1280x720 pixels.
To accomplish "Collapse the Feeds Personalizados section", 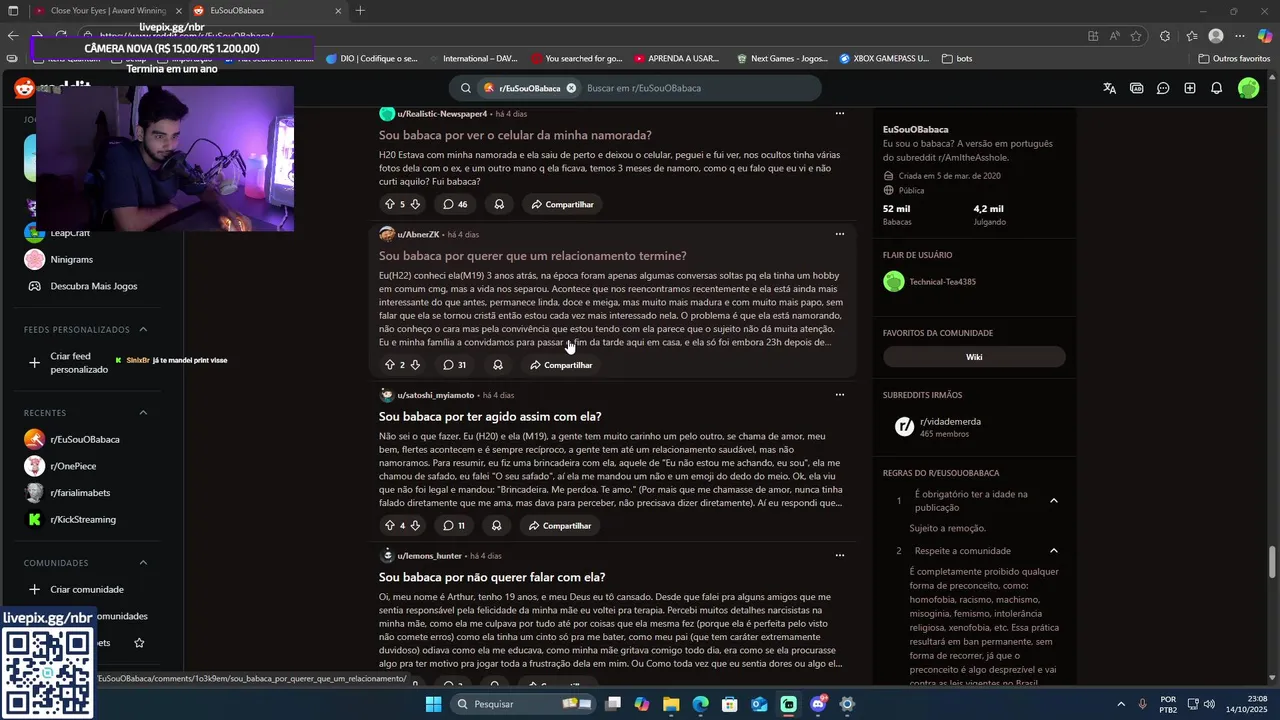I will [143, 329].
